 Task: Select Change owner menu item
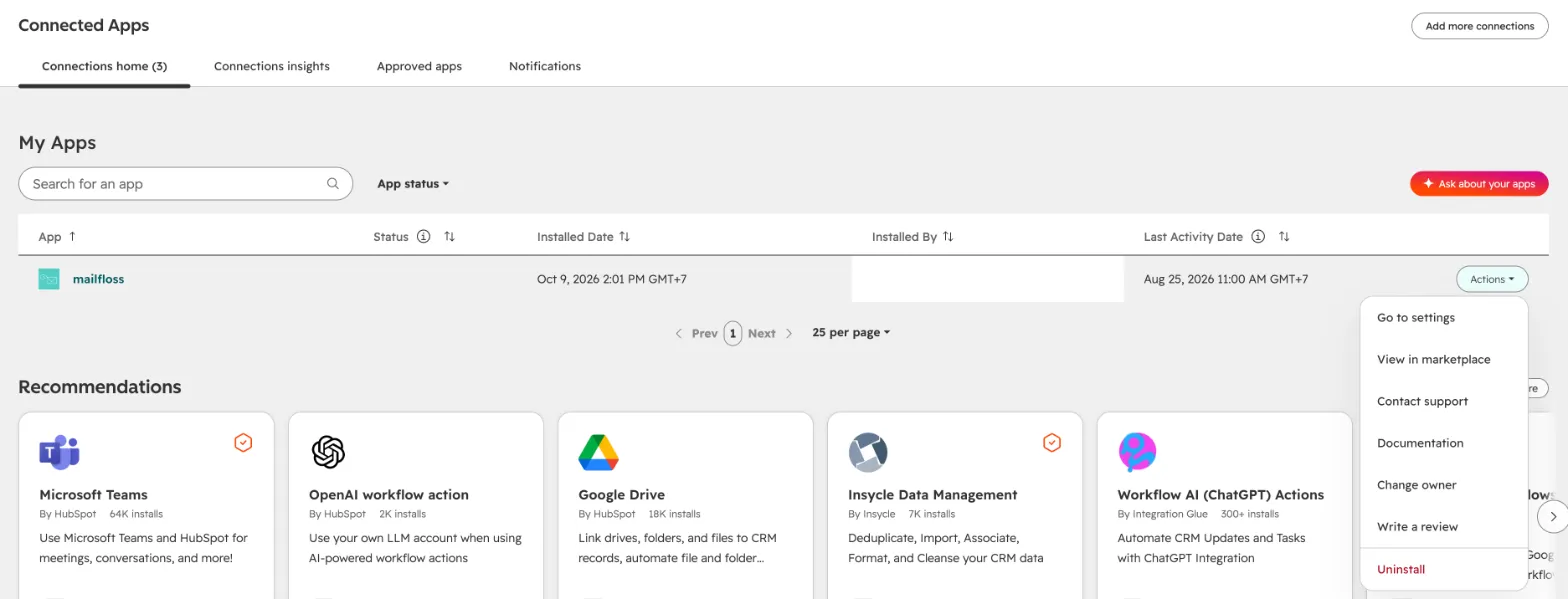point(1444,485)
